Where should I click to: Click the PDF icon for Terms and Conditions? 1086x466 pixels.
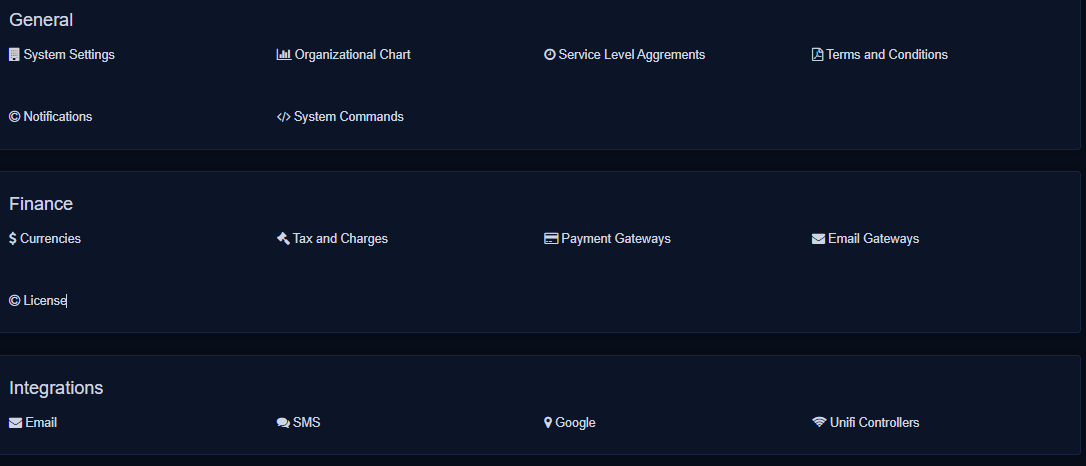817,55
